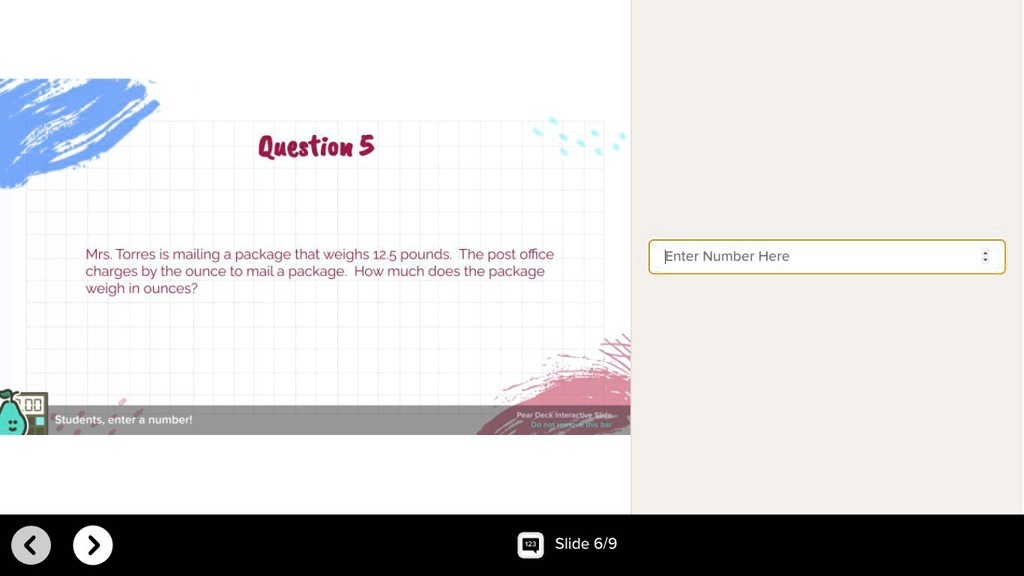This screenshot has width=1024, height=576.
Task: Click the Question 5 slide title
Action: pos(316,146)
